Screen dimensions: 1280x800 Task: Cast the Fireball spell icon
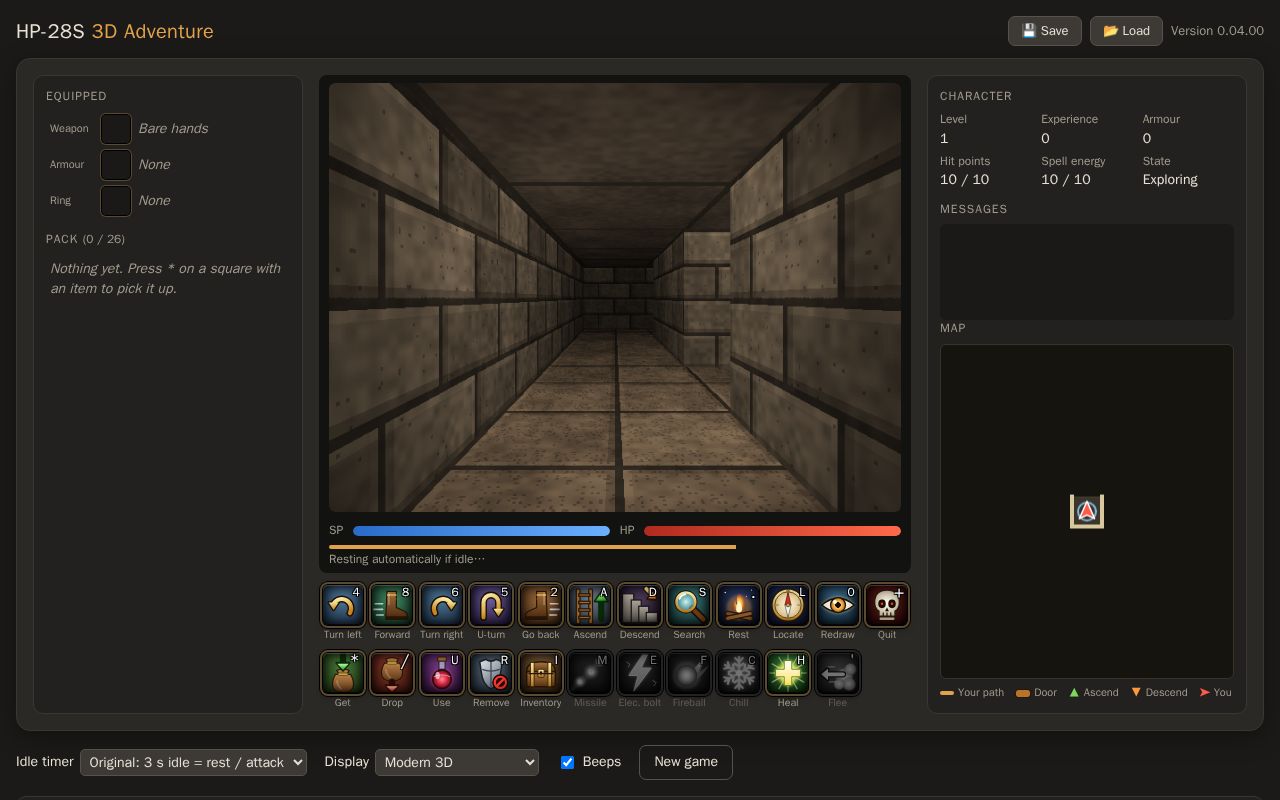pyautogui.click(x=689, y=673)
